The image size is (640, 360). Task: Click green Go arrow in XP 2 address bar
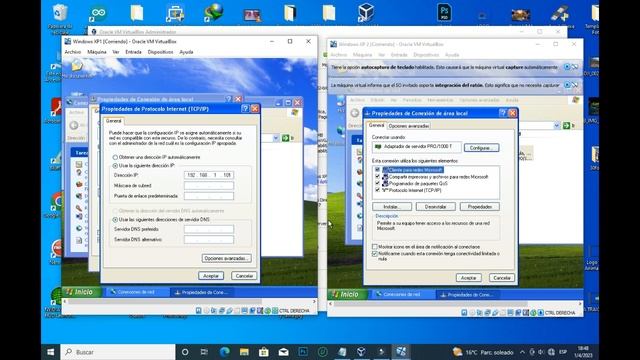click(x=566, y=126)
